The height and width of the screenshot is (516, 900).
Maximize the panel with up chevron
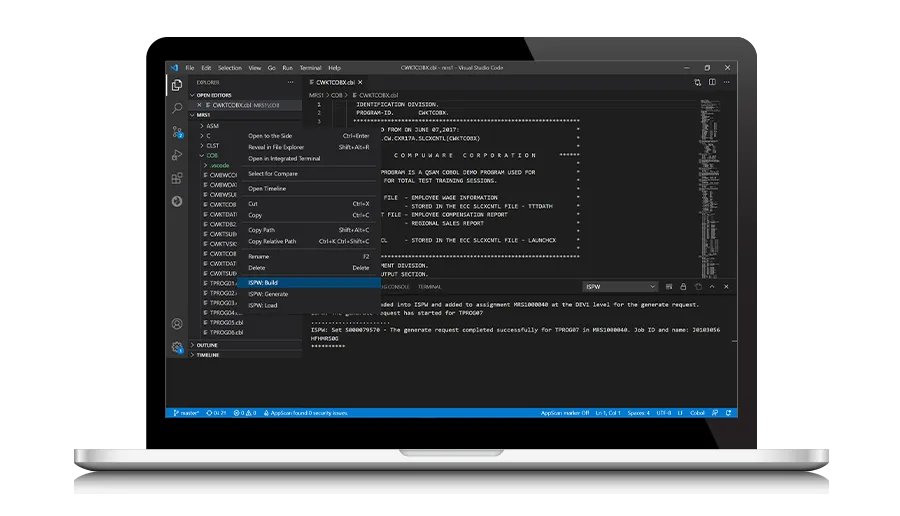712,286
